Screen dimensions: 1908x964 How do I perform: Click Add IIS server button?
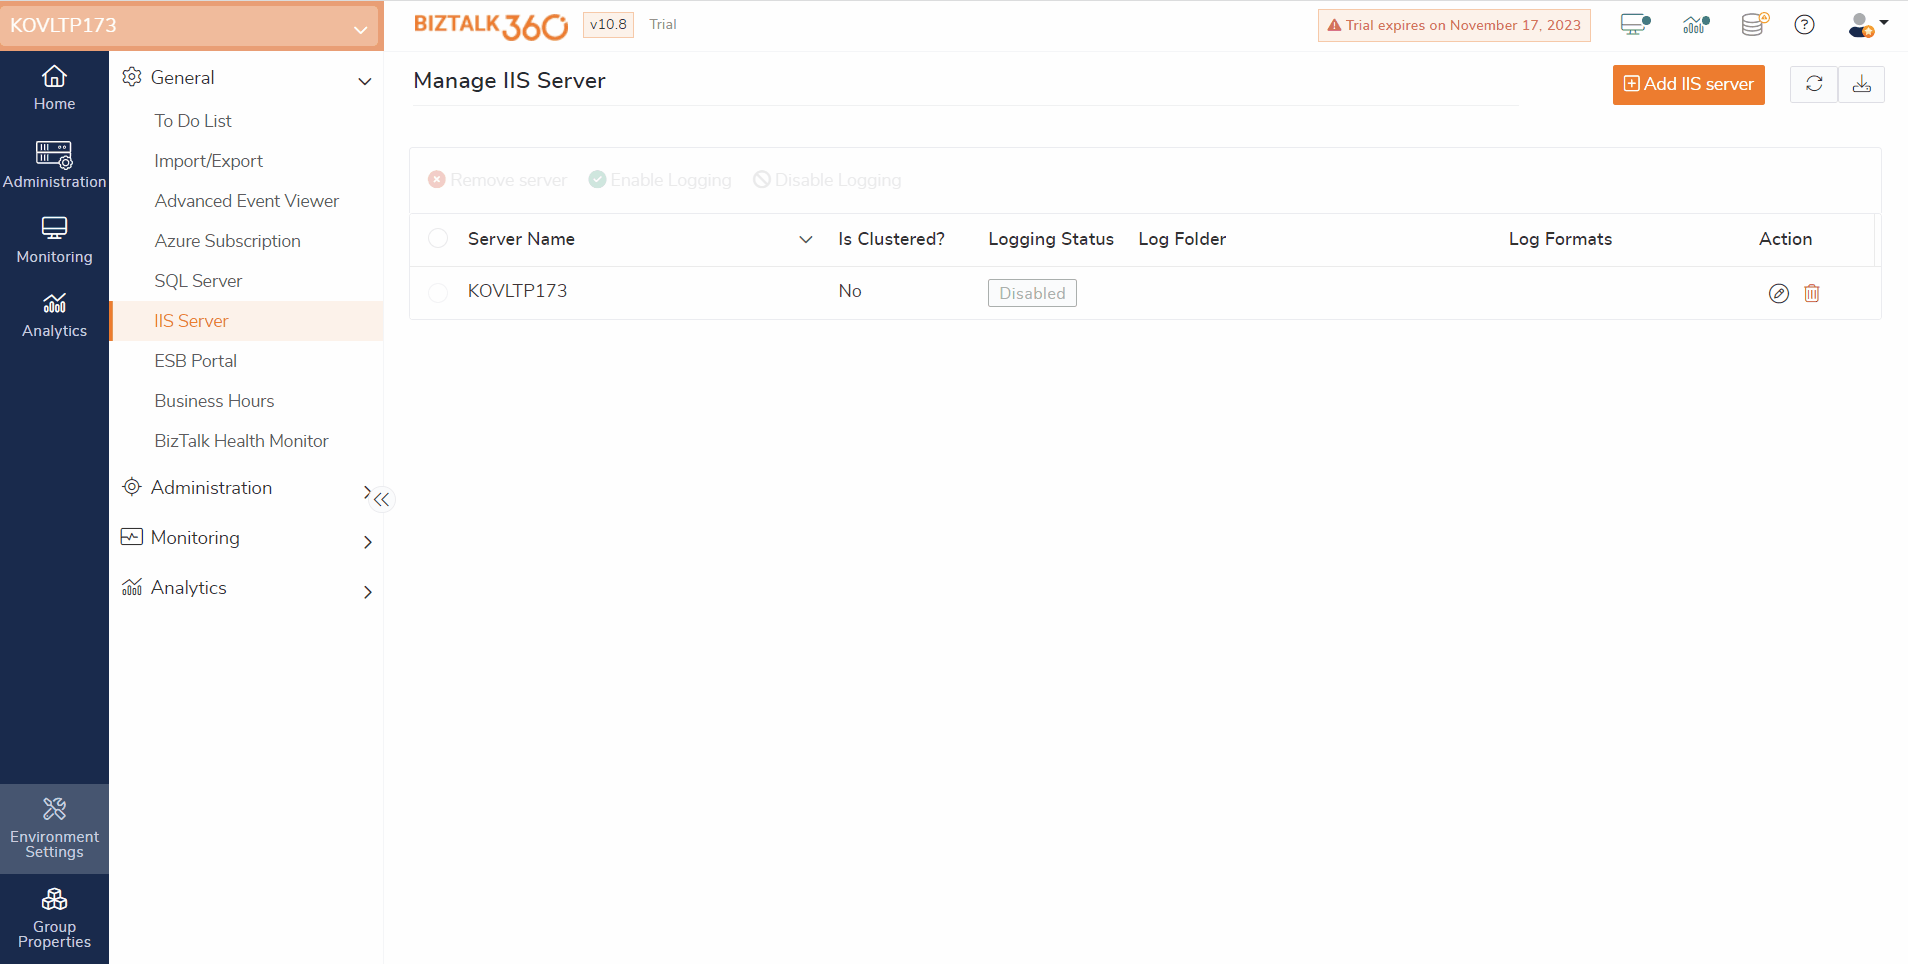[x=1688, y=84]
